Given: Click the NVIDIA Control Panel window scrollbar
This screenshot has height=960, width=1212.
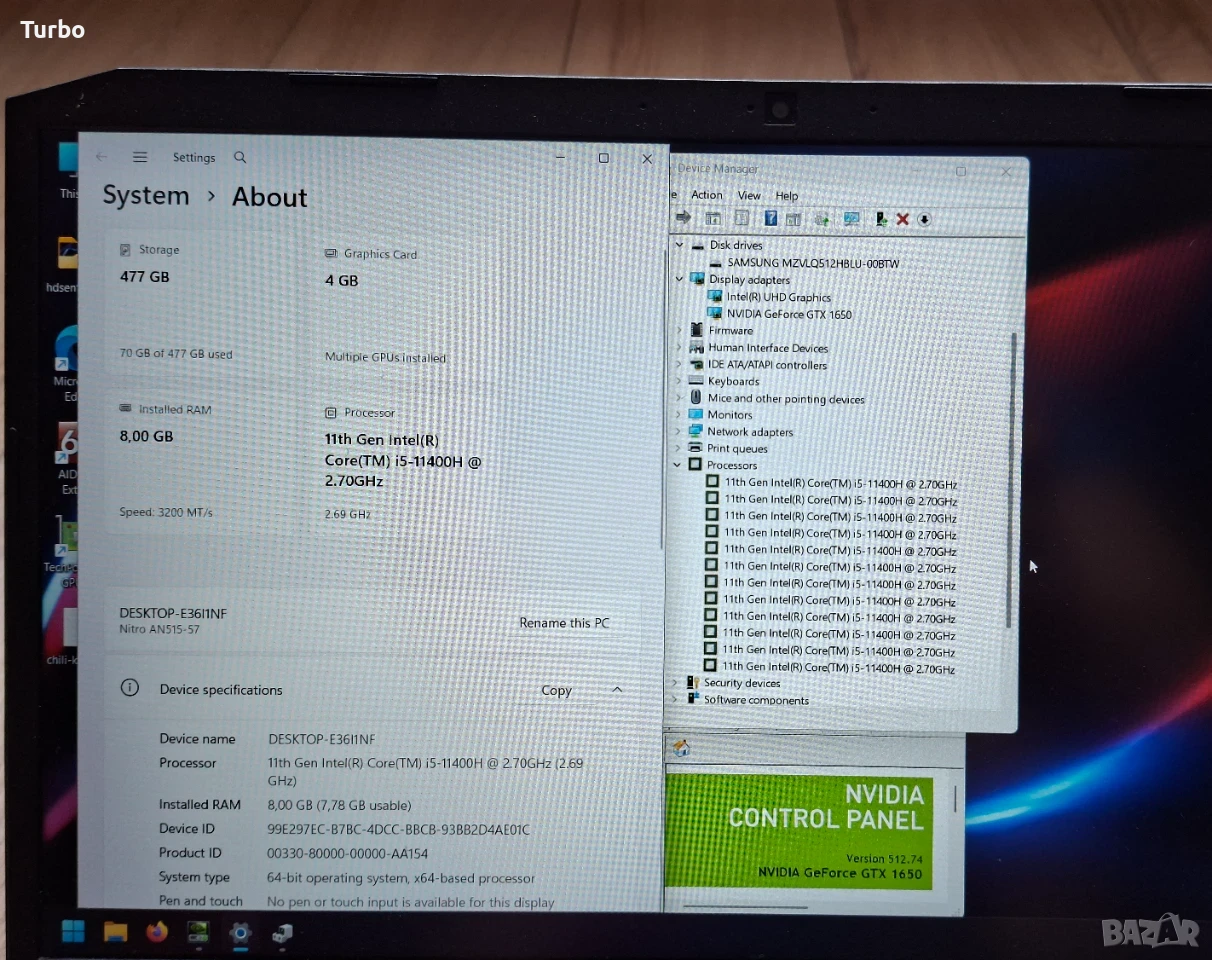Looking at the screenshot, I should pos(955,798).
